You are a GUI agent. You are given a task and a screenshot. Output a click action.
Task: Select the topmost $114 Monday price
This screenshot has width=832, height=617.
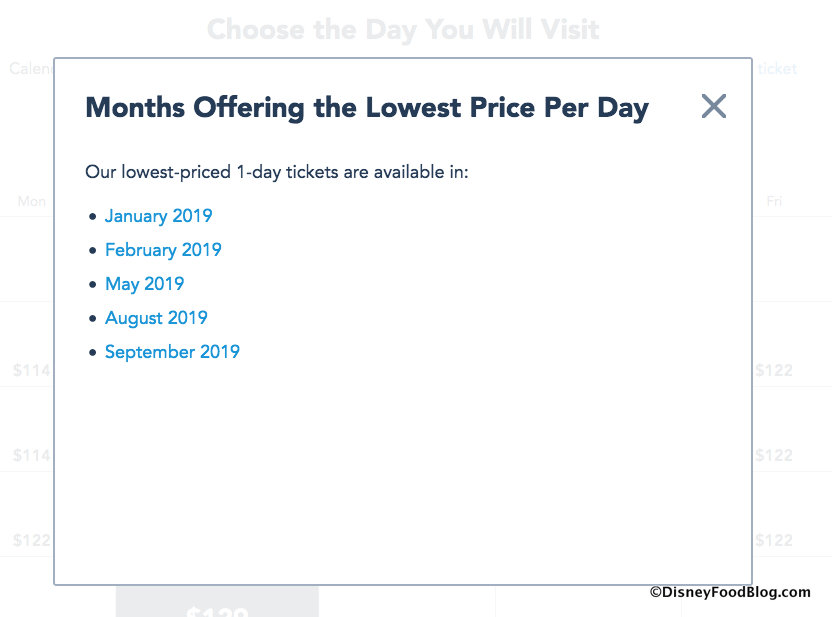pyautogui.click(x=31, y=370)
